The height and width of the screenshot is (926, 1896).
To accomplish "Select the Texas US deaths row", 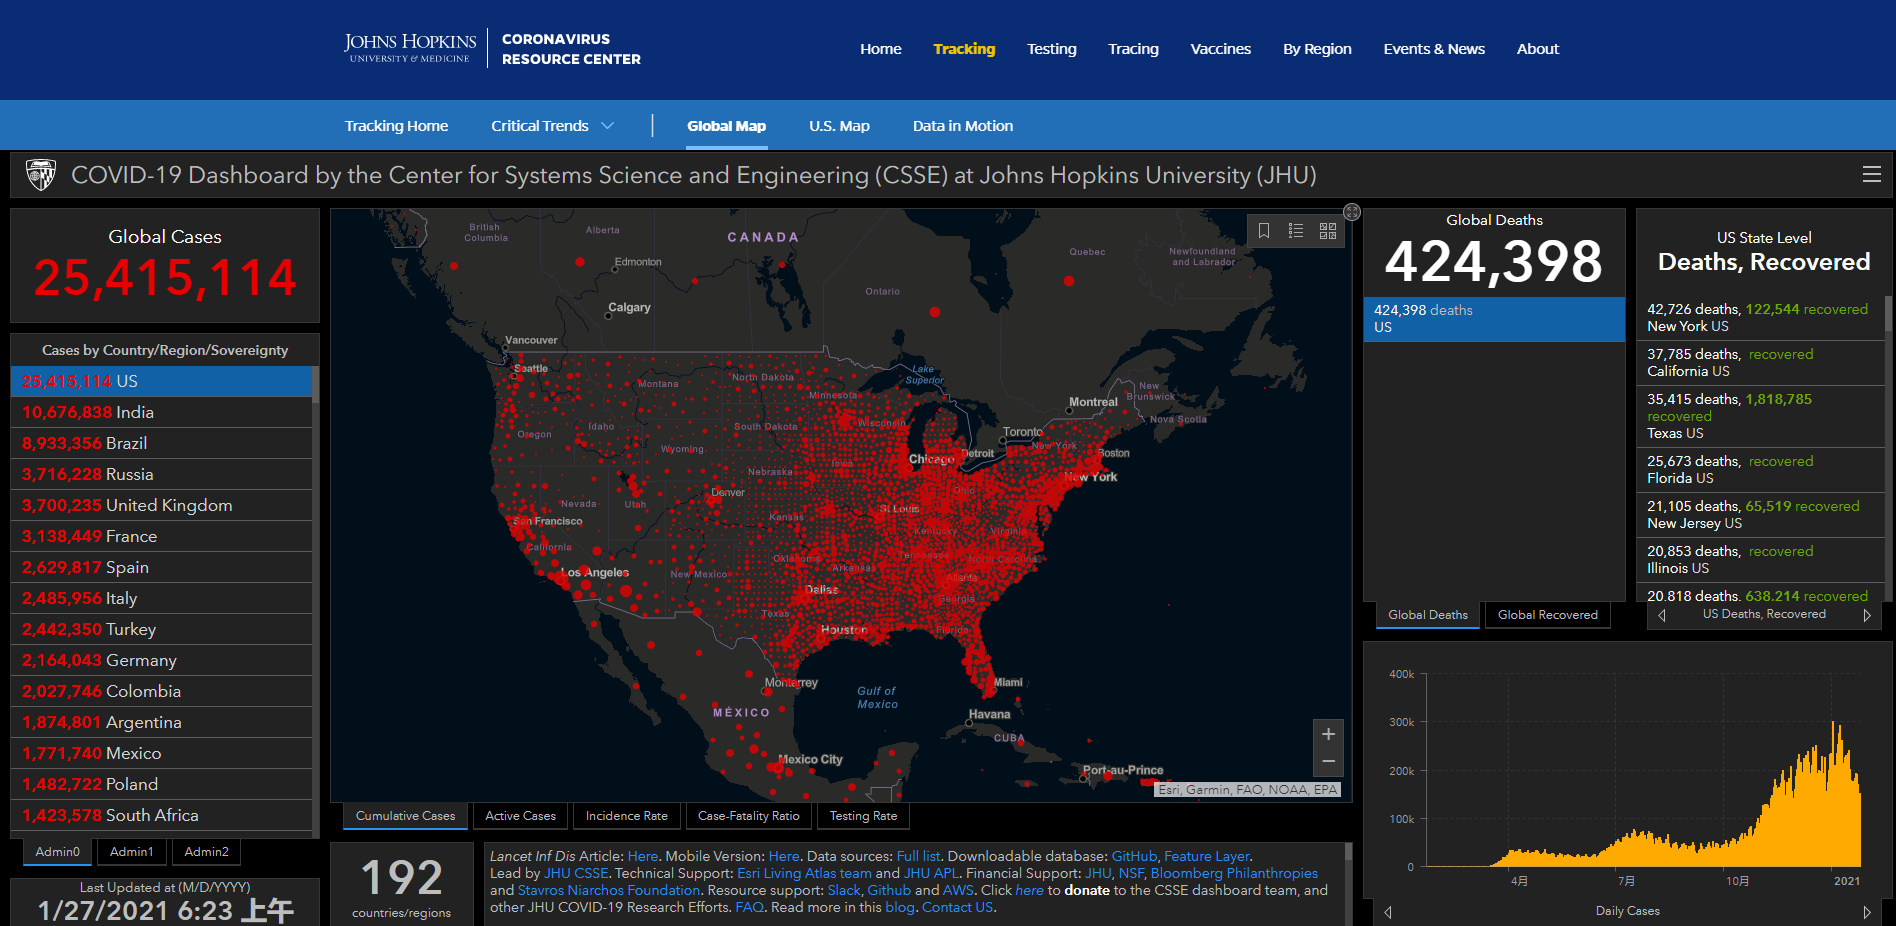I will point(1760,416).
